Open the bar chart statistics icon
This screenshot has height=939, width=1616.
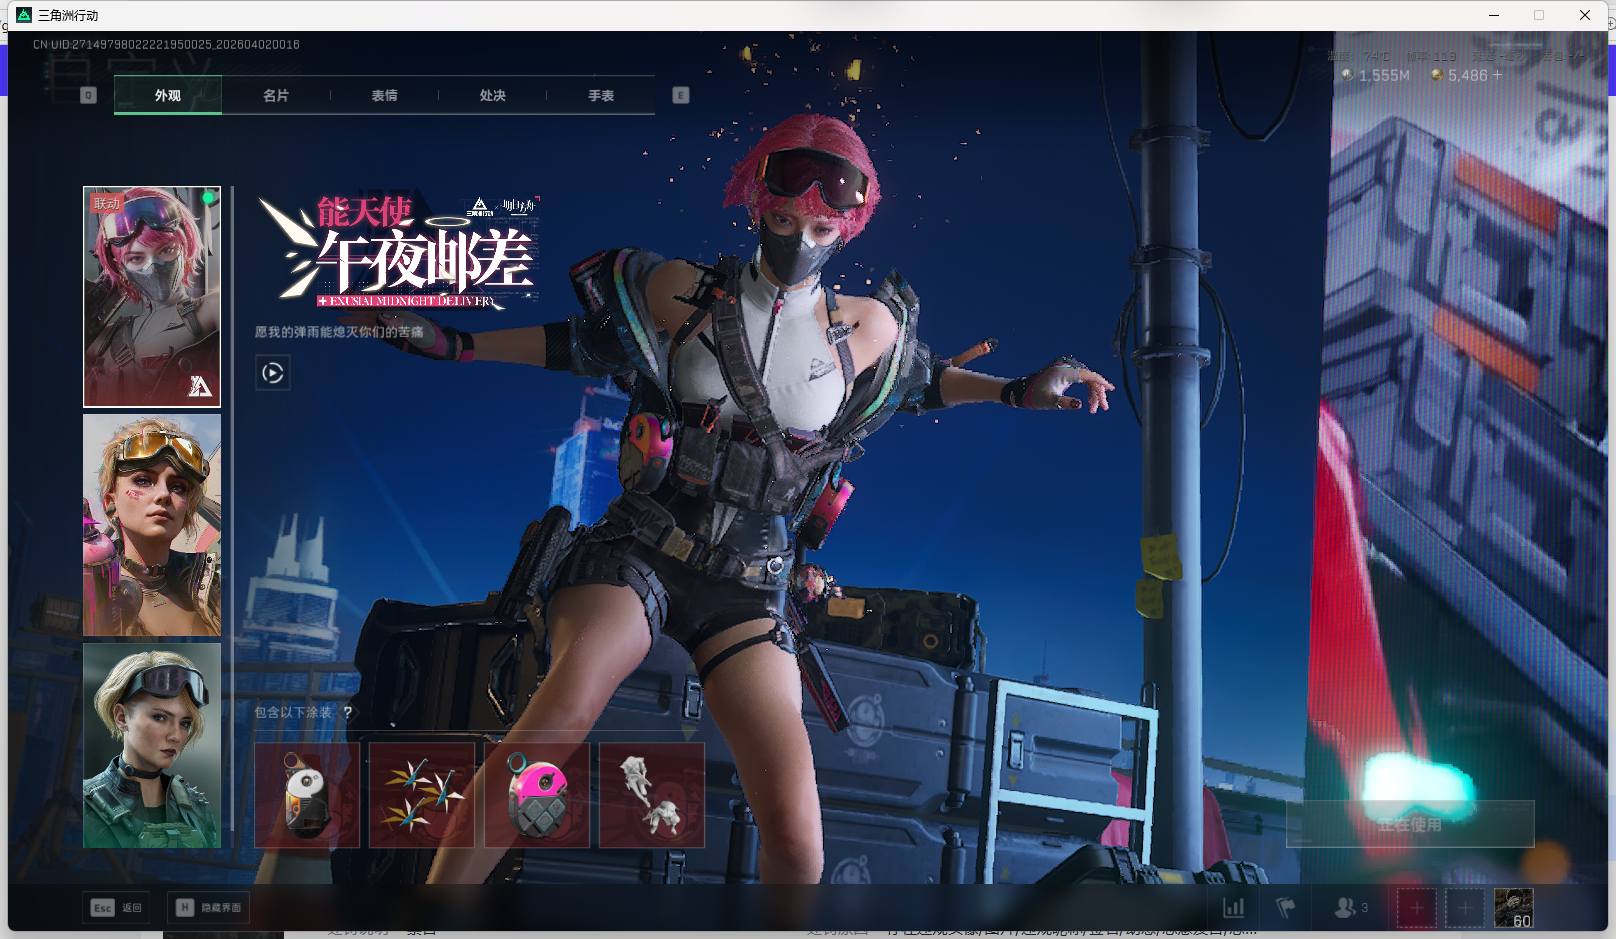click(1234, 908)
